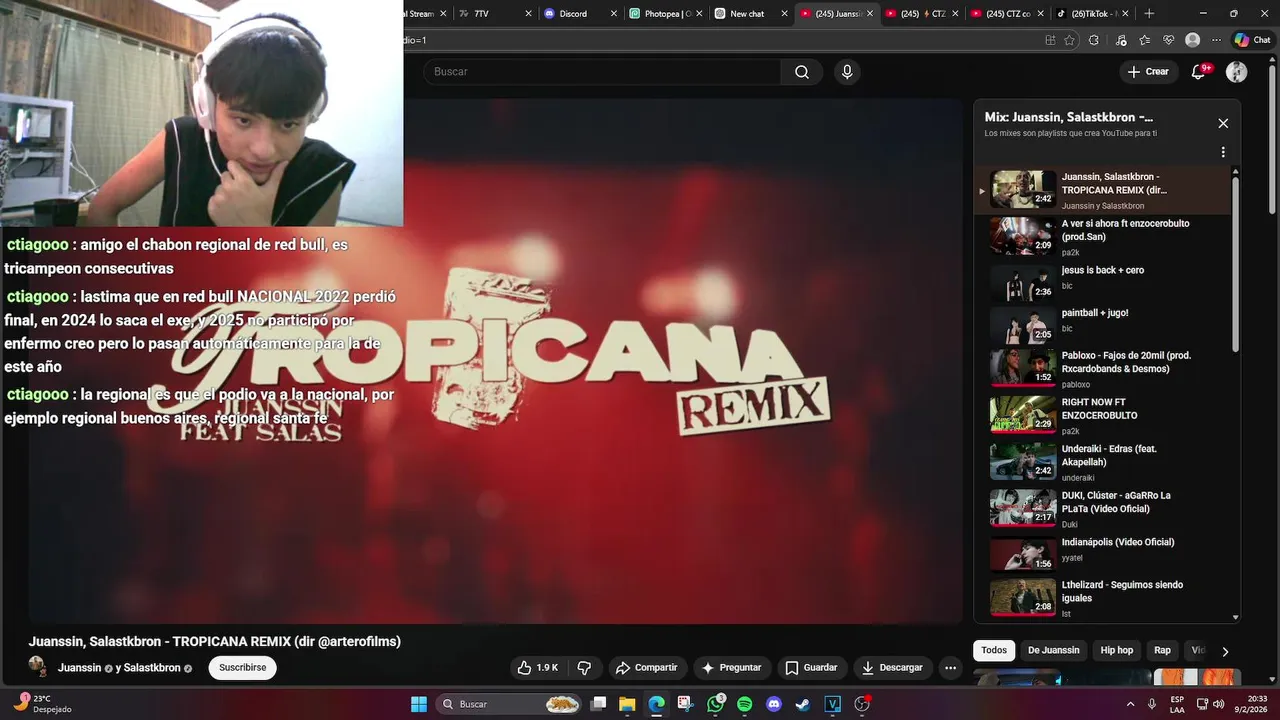
Task: Open browser settings and more menu
Action: click(x=1216, y=40)
